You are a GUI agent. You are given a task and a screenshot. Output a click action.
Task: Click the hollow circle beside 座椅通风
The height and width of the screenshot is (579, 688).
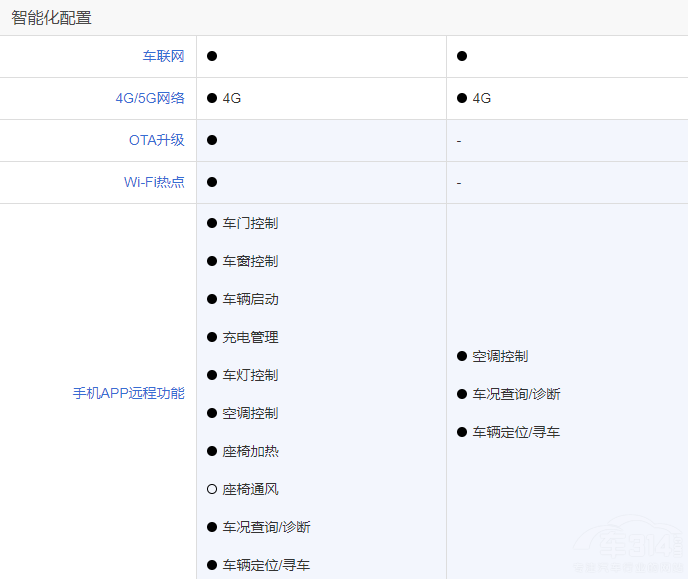click(x=212, y=489)
